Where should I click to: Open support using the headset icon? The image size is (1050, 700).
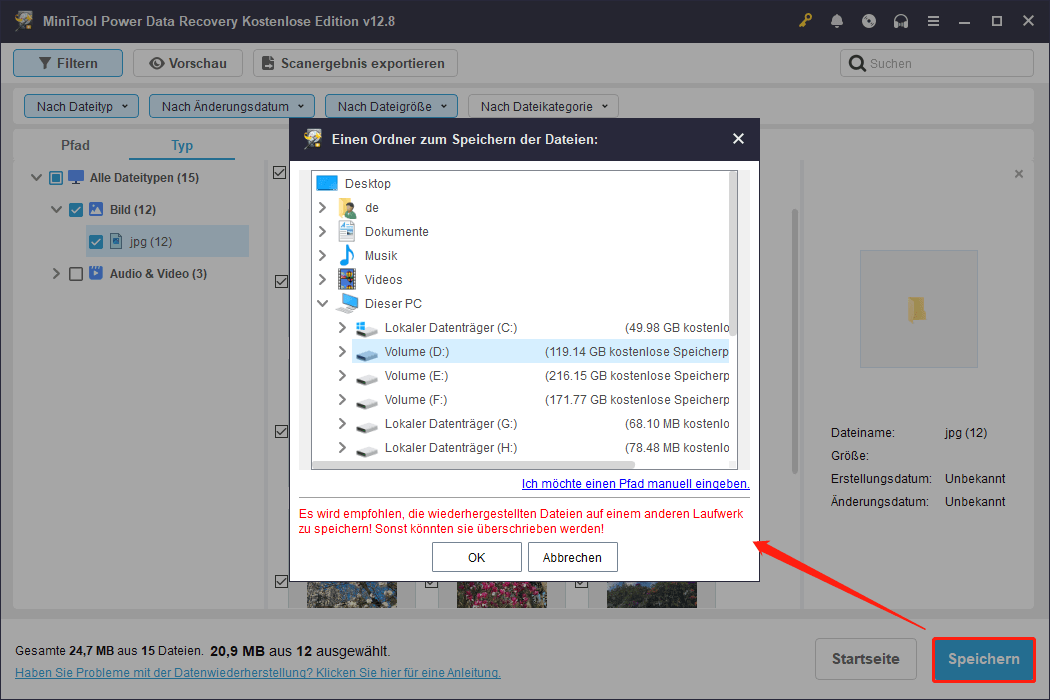[901, 20]
